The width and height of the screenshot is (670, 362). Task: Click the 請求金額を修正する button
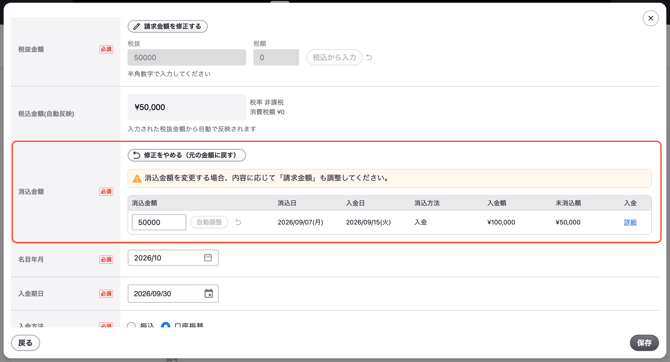coord(168,26)
